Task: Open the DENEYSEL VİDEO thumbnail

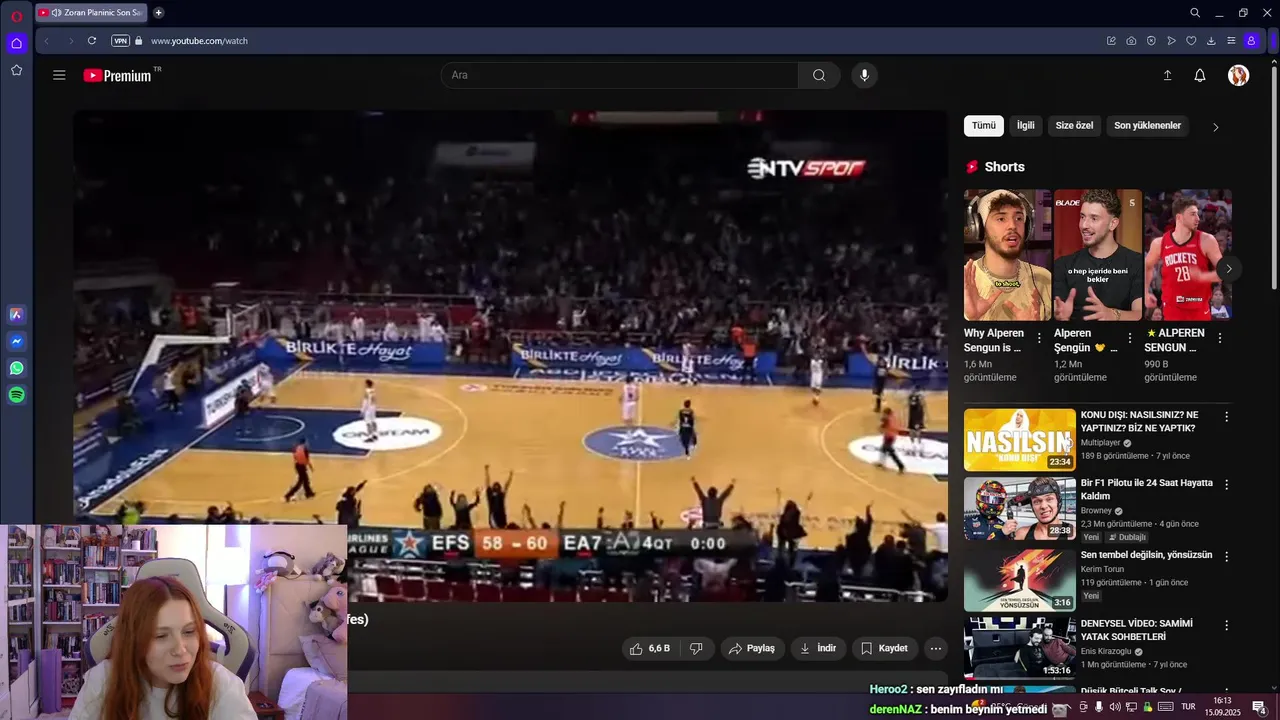Action: pos(1020,648)
